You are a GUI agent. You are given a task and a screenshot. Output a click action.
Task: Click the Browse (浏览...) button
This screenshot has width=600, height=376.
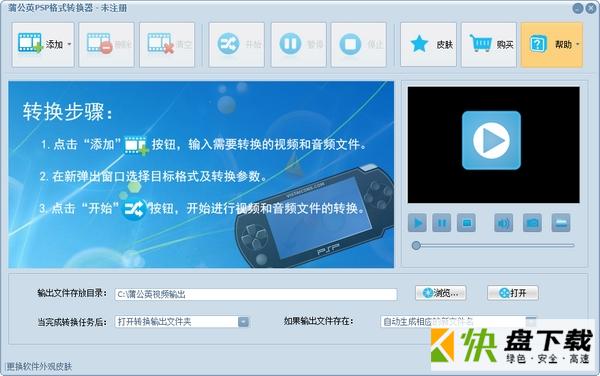pos(440,293)
